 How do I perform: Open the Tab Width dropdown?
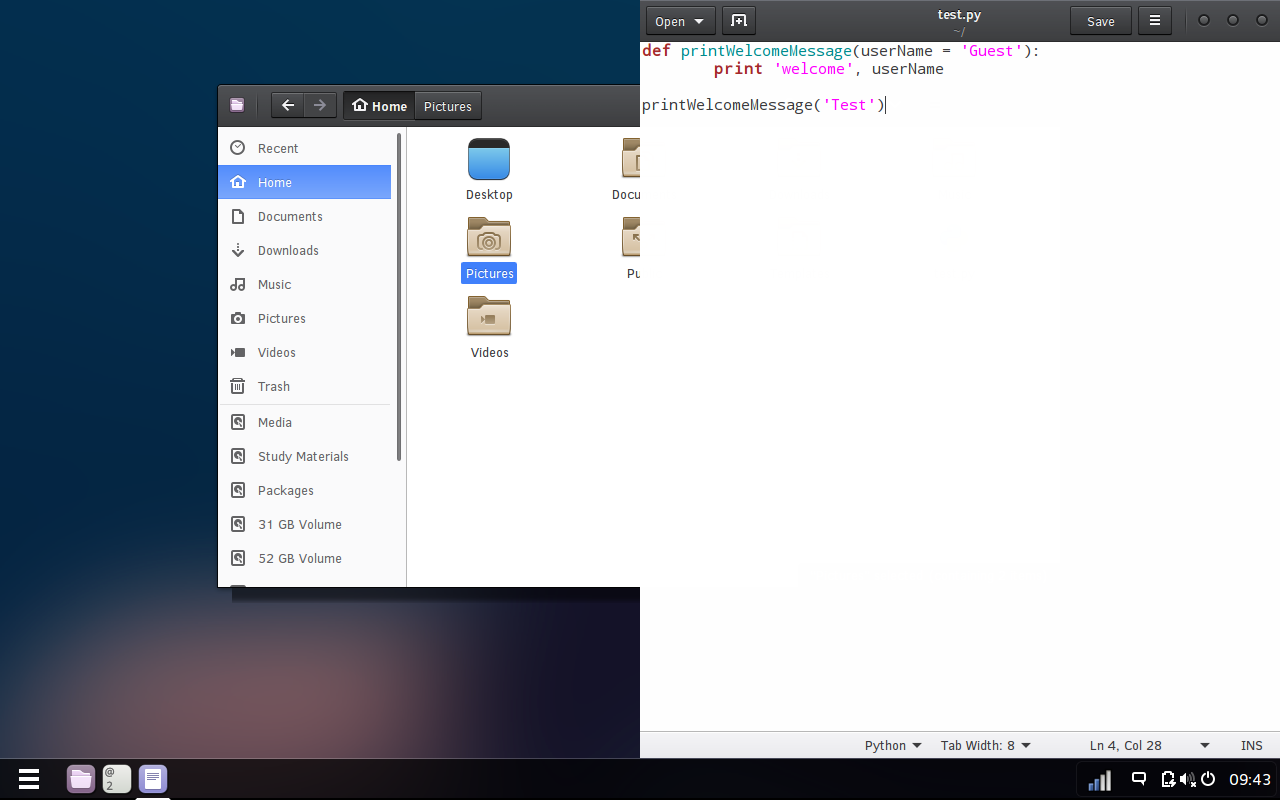[986, 745]
